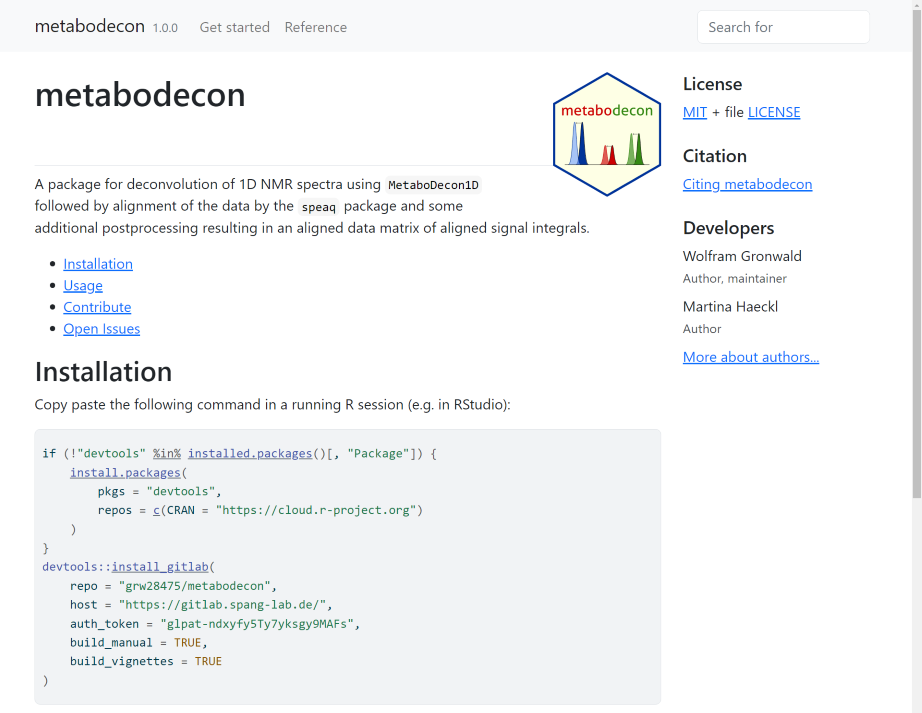This screenshot has height=713, width=922.
Task: Jump to the Contribute section link
Action: pyautogui.click(x=97, y=307)
